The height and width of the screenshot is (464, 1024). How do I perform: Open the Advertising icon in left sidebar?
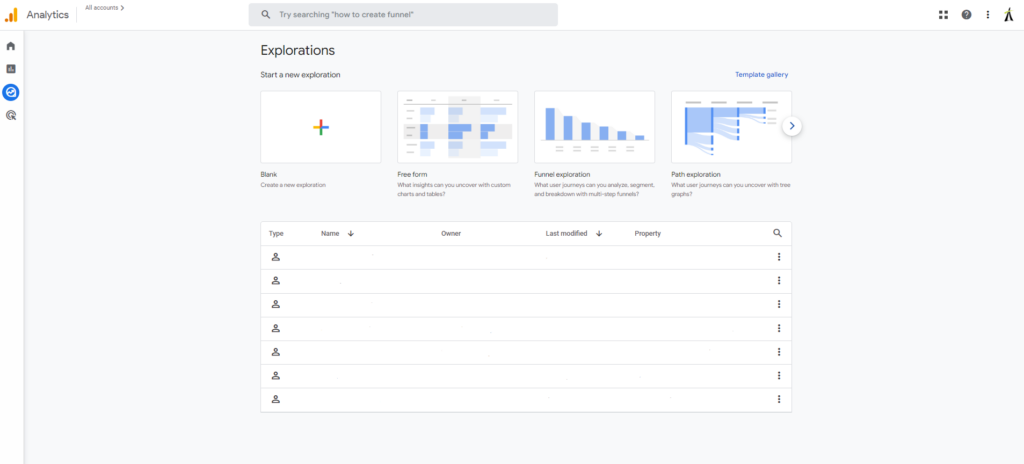(x=11, y=115)
